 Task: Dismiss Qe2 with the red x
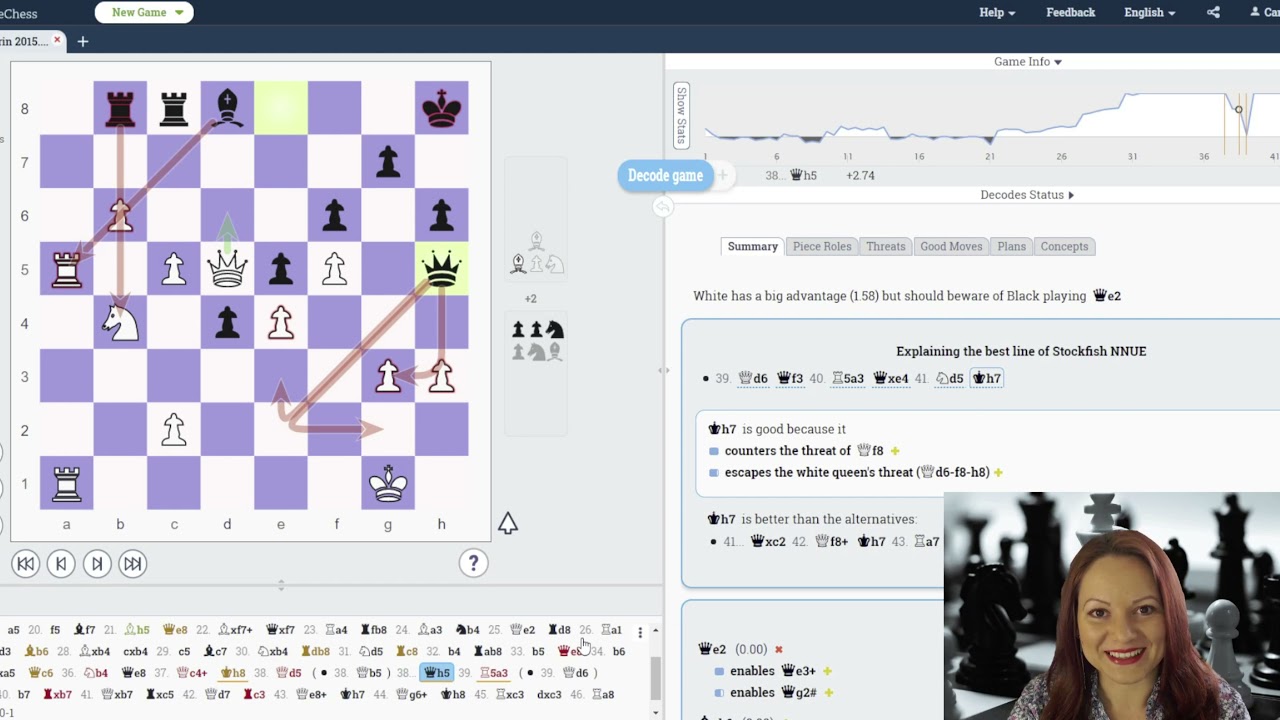click(x=779, y=650)
